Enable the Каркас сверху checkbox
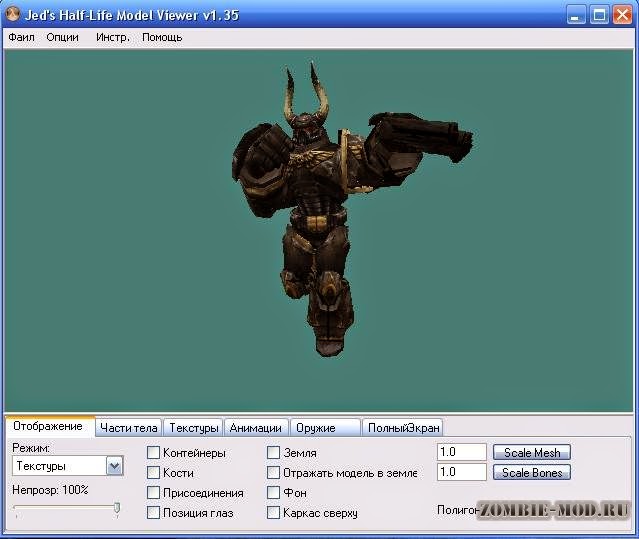This screenshot has width=639, height=539. click(273, 513)
